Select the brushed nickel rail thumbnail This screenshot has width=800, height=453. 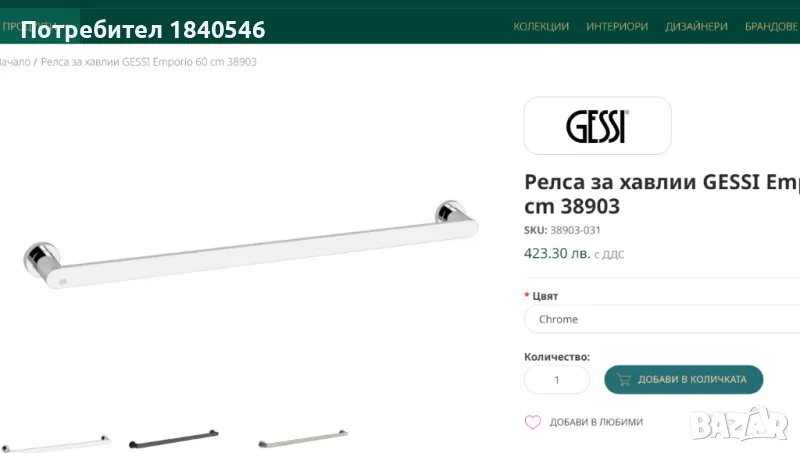(x=303, y=439)
